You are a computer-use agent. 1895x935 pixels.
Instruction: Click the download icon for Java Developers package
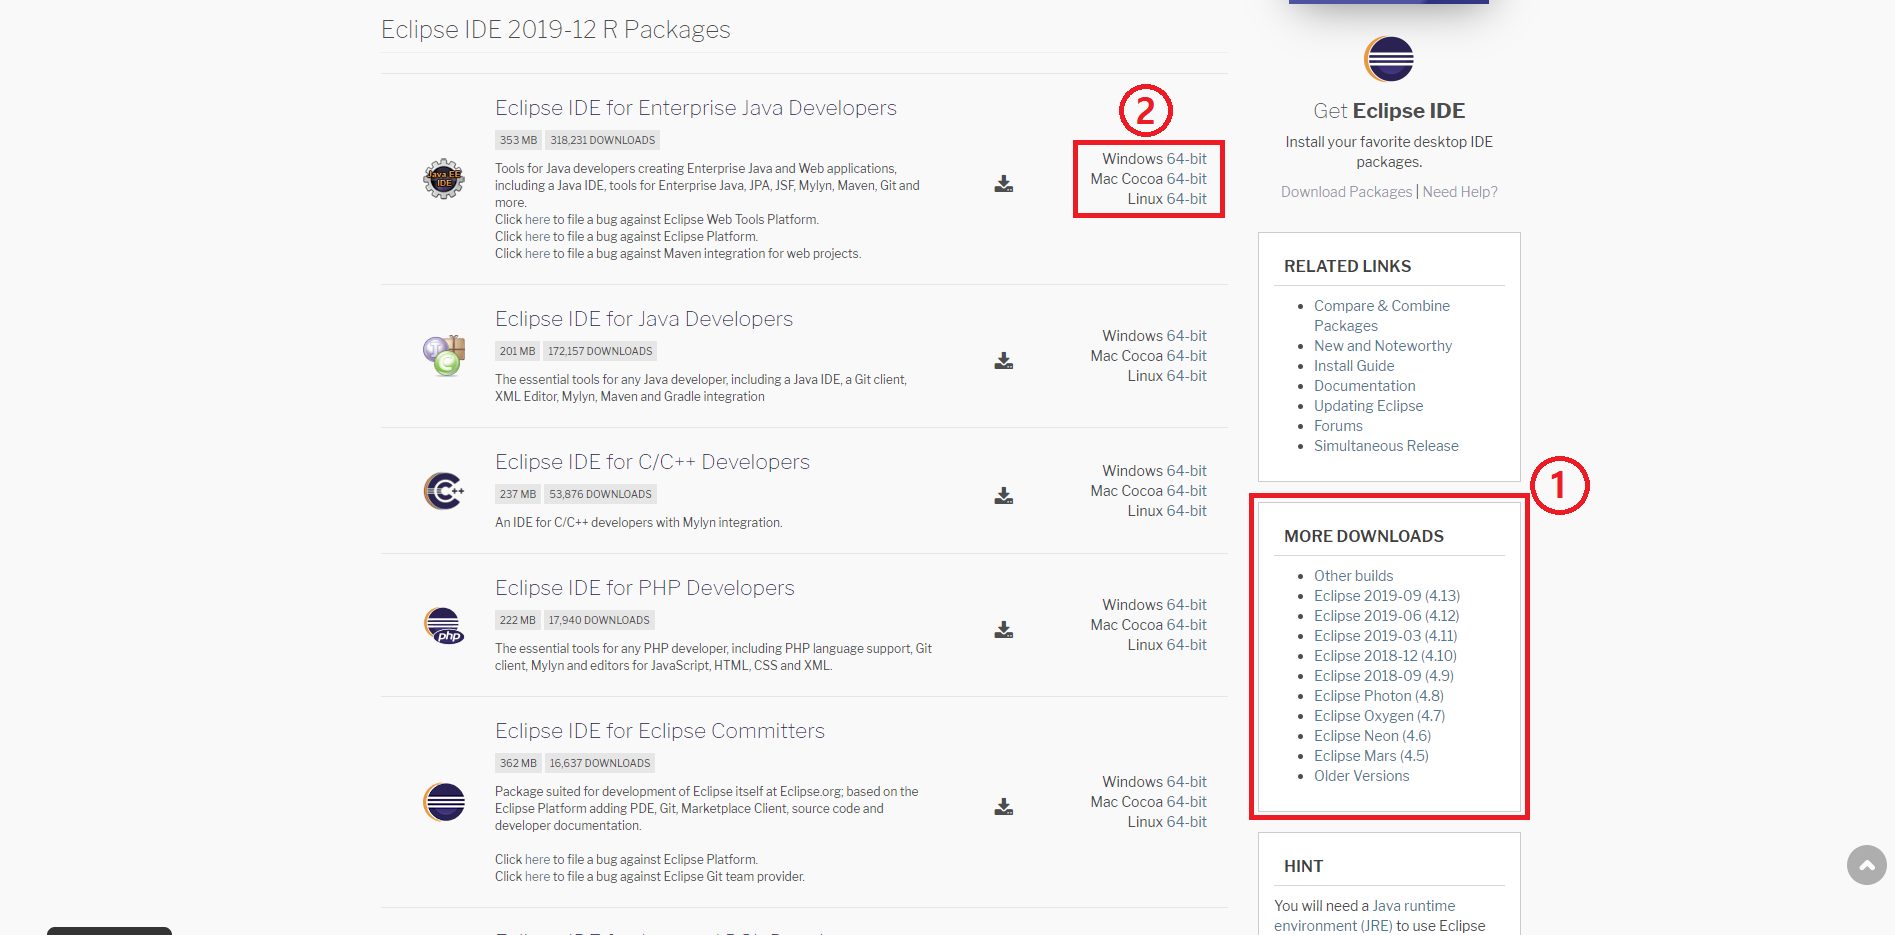coord(1004,361)
